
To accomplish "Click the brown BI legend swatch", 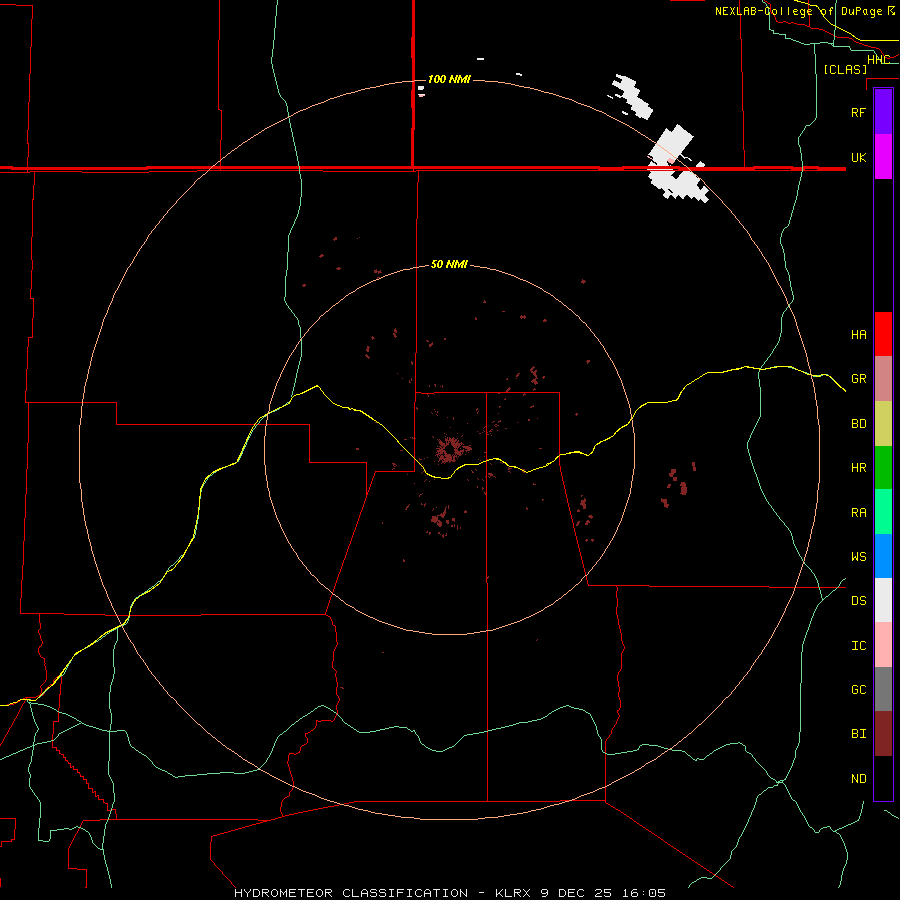I will 883,734.
